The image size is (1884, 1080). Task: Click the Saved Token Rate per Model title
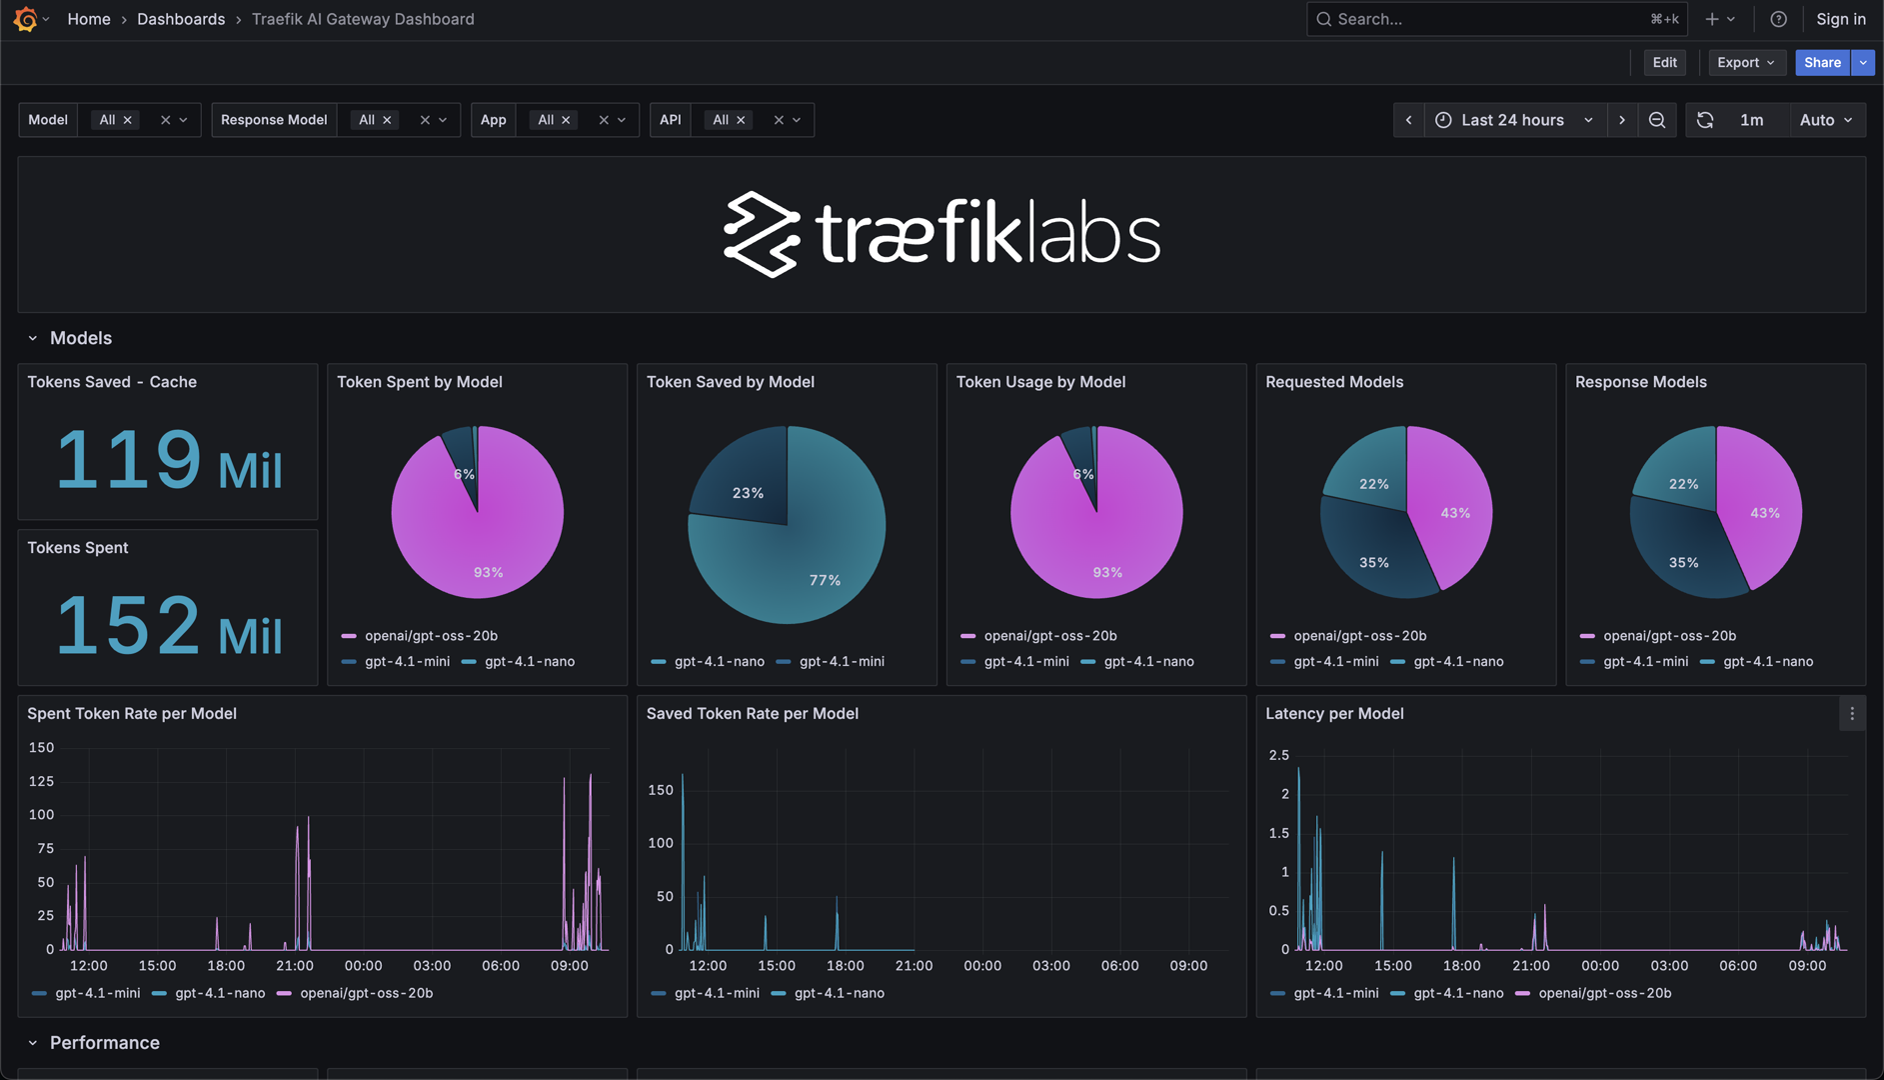(x=752, y=714)
